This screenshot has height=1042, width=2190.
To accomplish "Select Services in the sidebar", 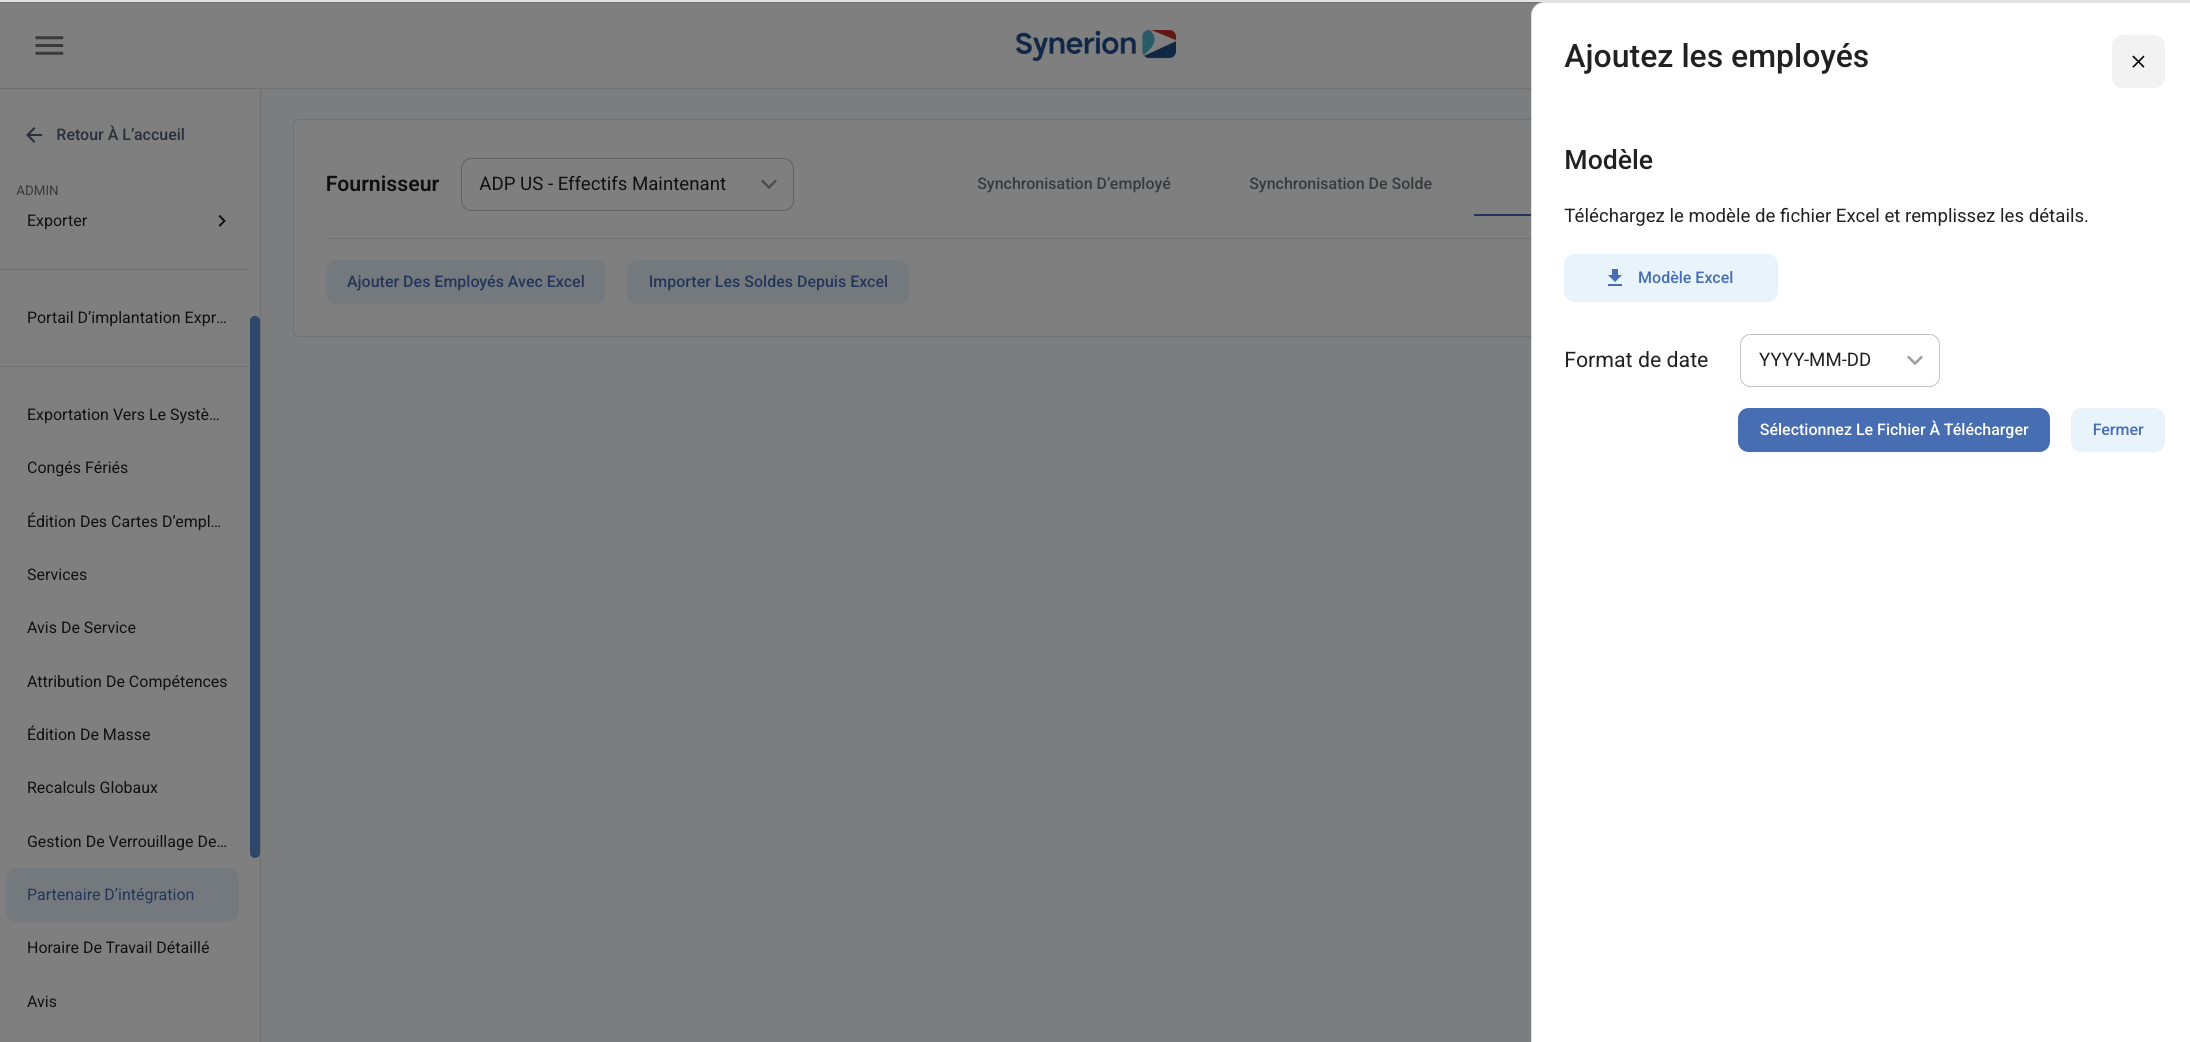I will [57, 575].
